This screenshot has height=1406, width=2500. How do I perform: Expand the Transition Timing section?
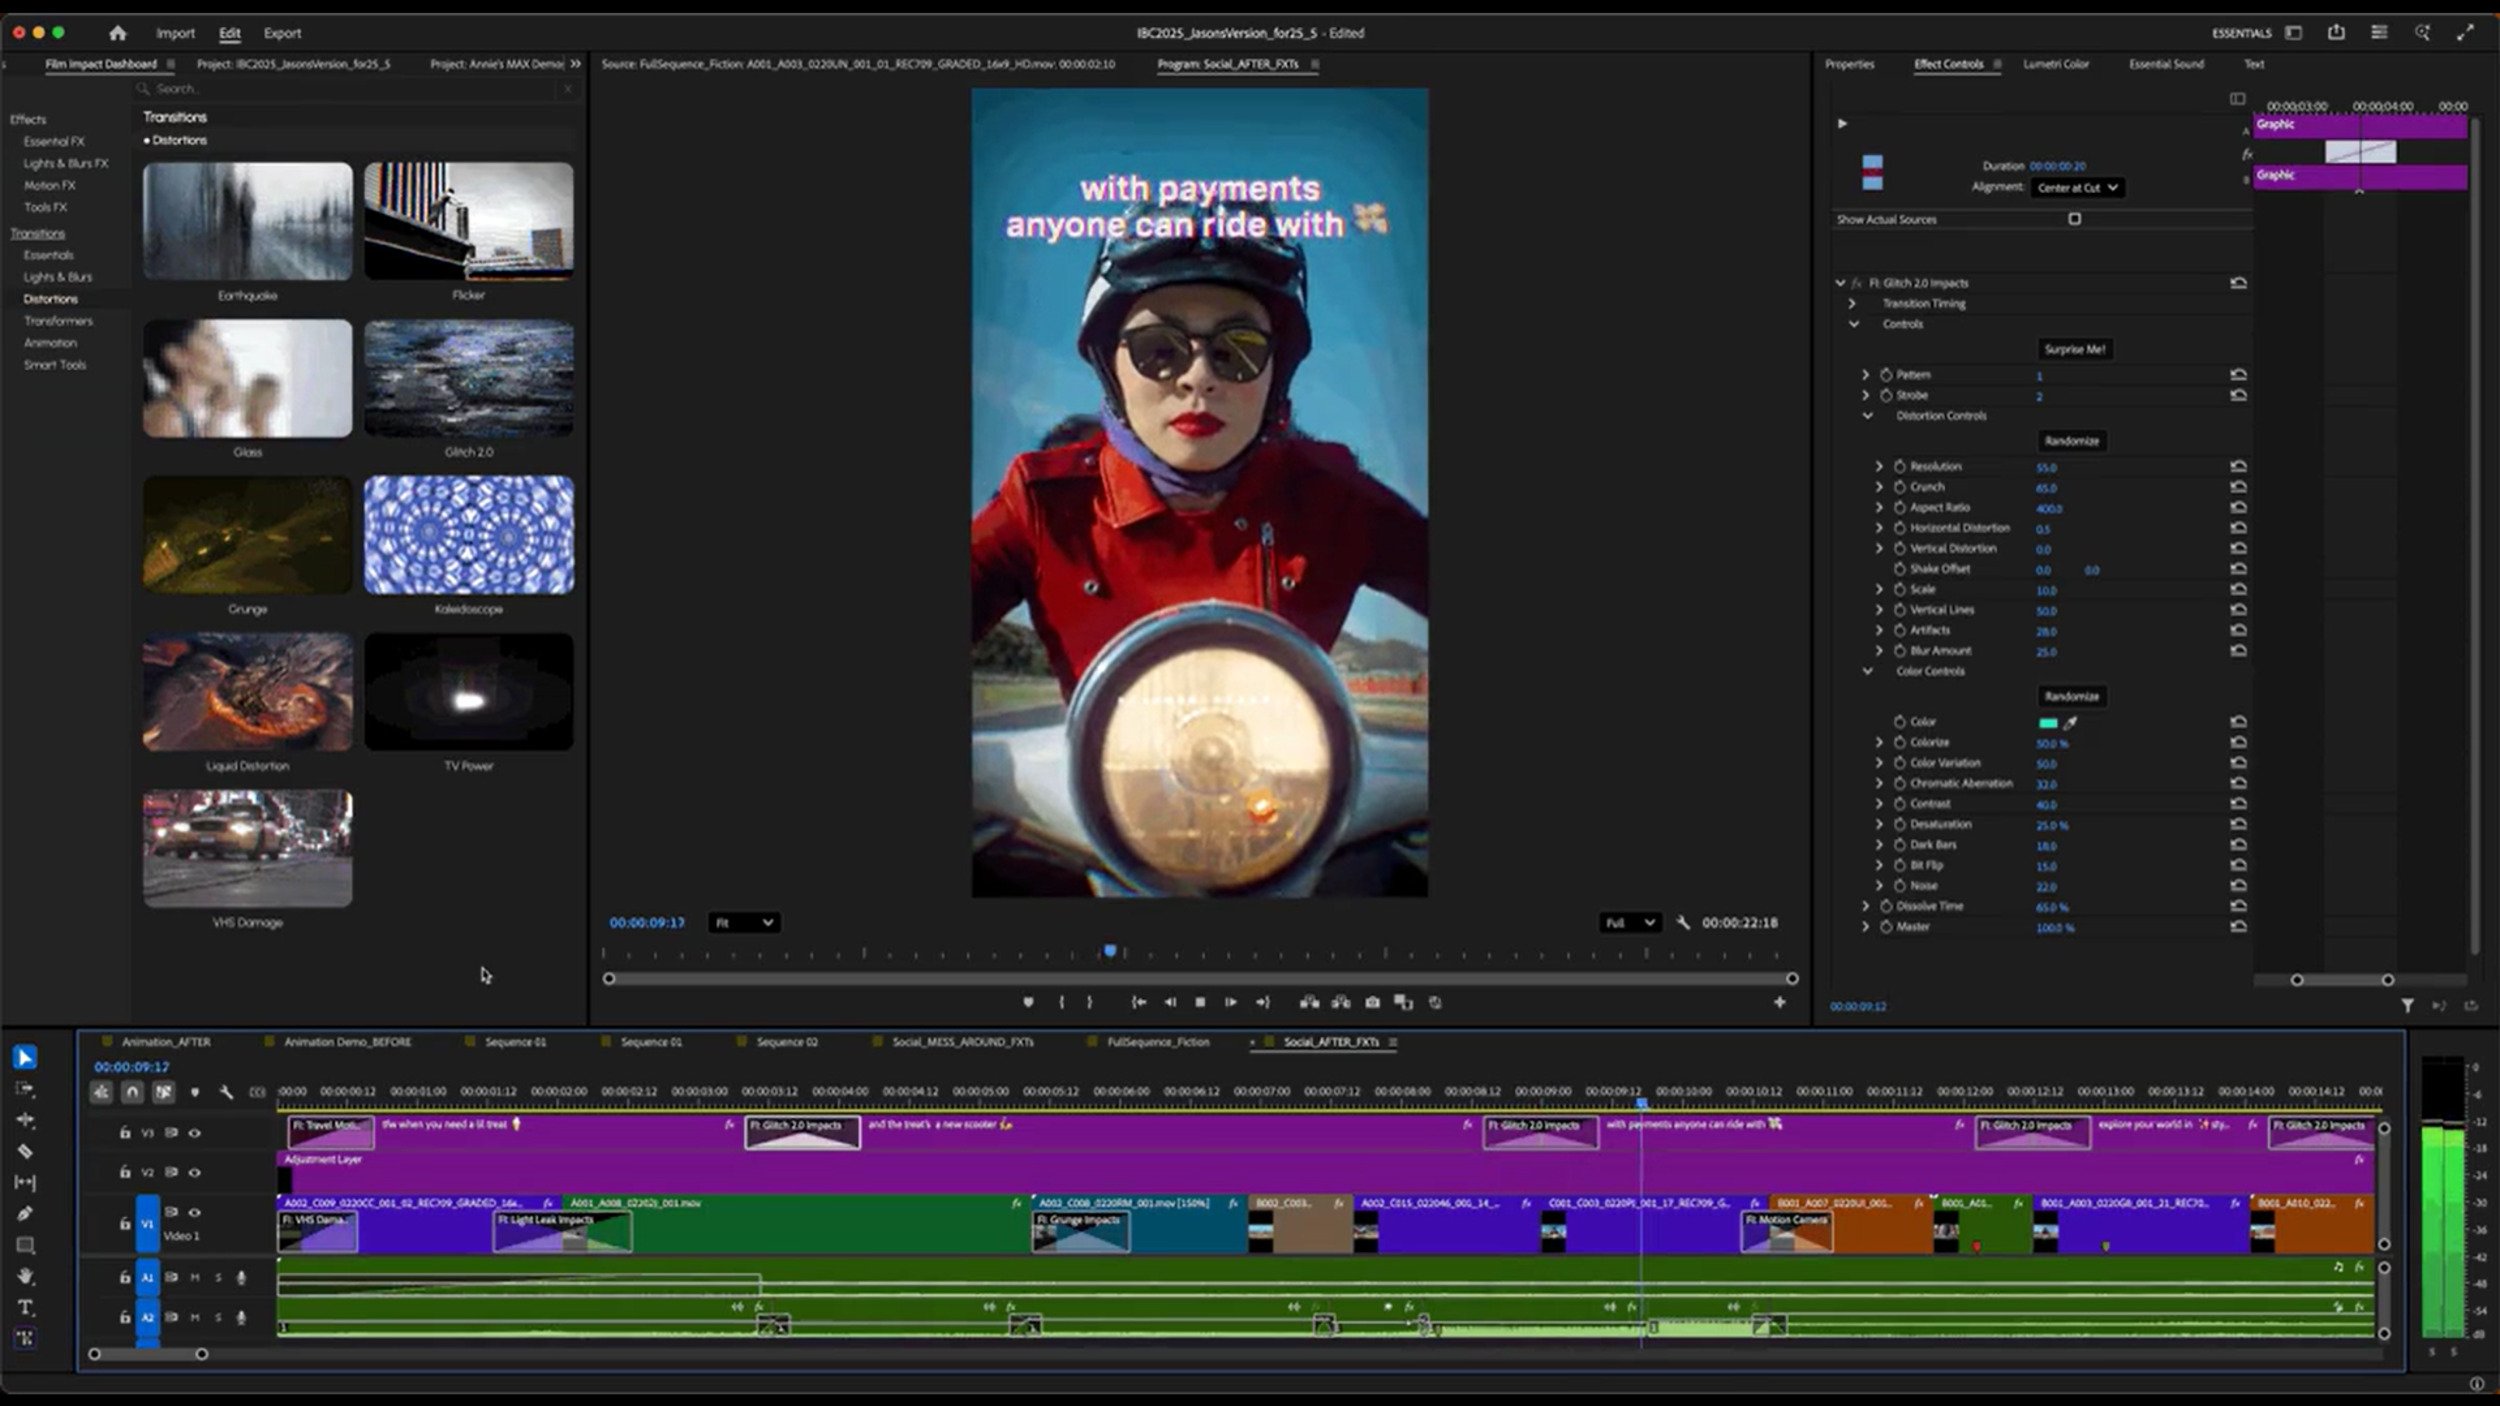click(x=1851, y=303)
